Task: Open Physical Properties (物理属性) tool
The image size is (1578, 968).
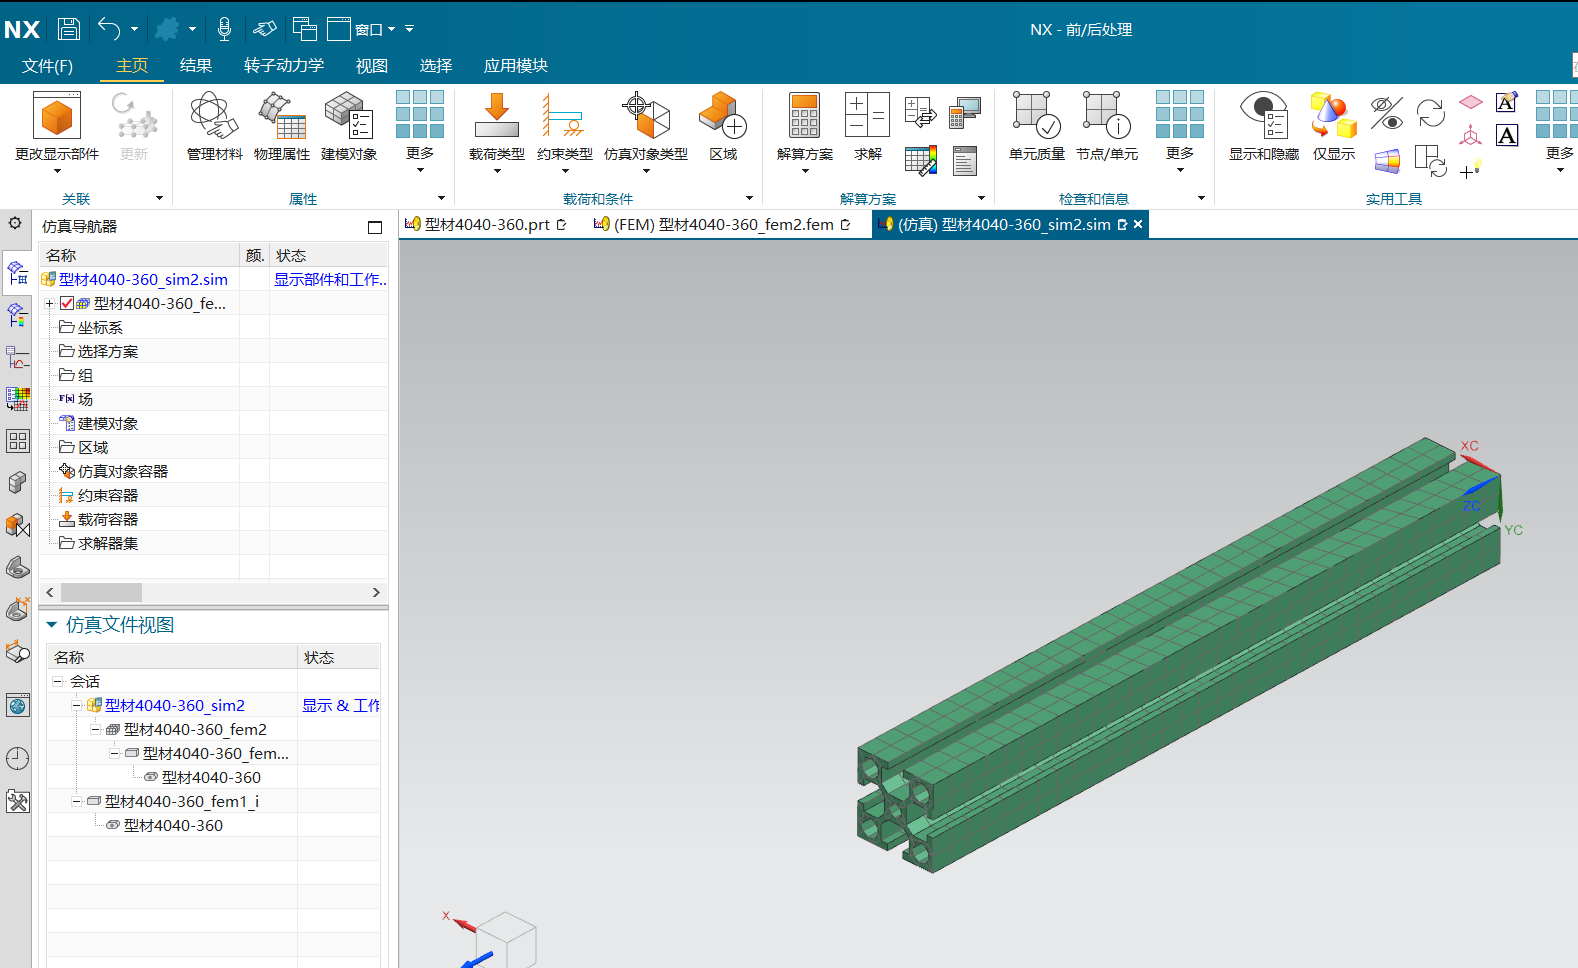Action: point(282,126)
